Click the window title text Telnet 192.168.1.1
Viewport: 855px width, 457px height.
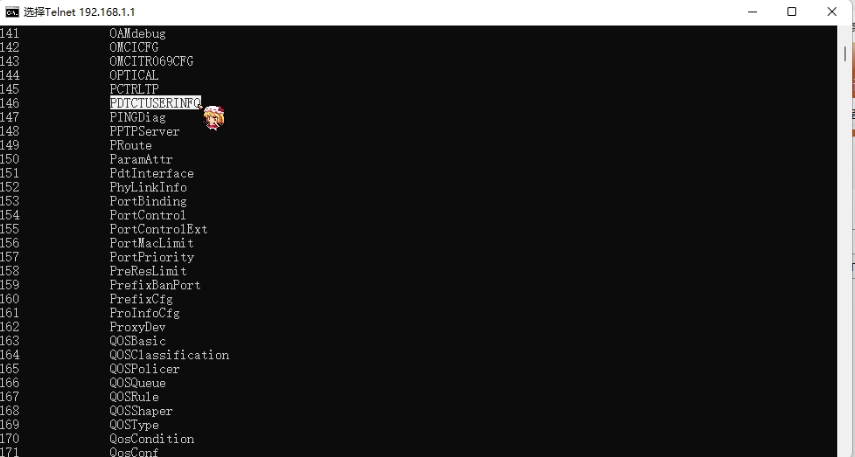[x=80, y=12]
